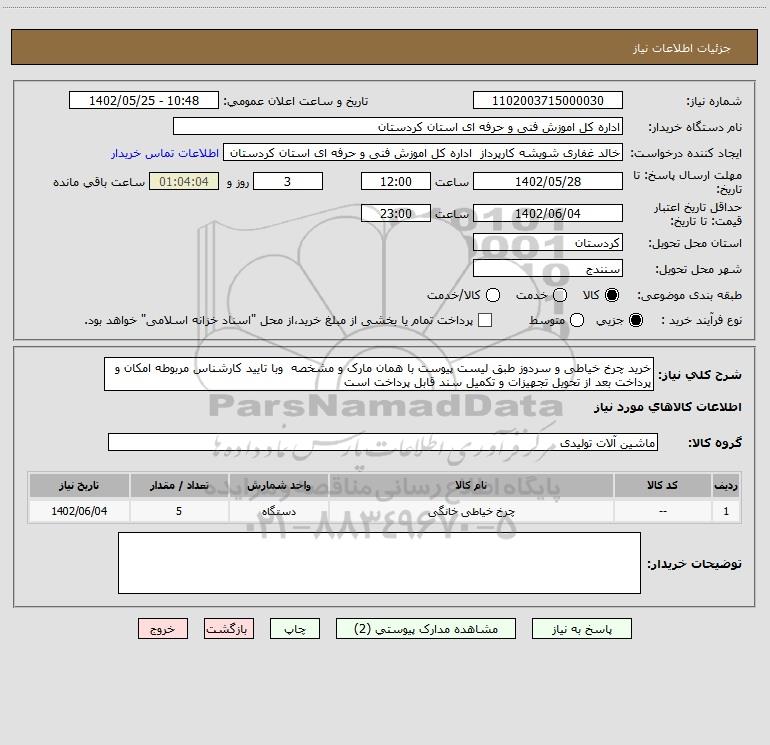Image resolution: width=770 pixels, height=745 pixels.
Task: Click the announcement date 1402/05/25 field
Action: point(144,100)
